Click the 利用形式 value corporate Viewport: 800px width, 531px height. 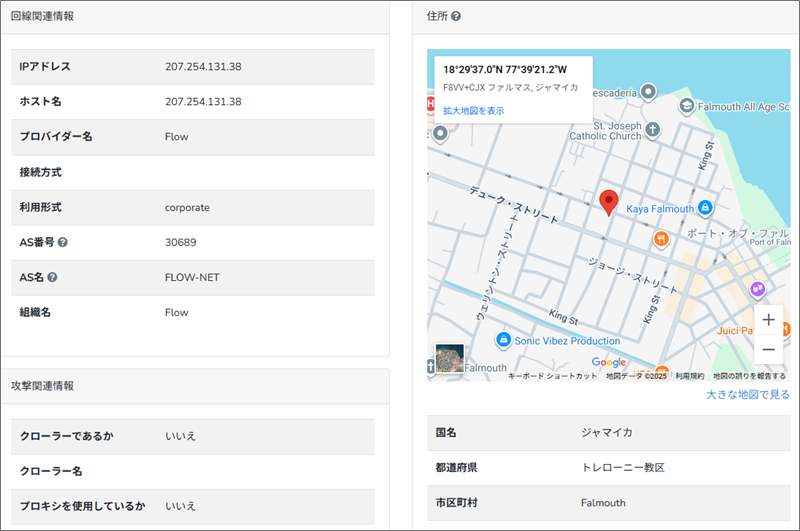187,208
